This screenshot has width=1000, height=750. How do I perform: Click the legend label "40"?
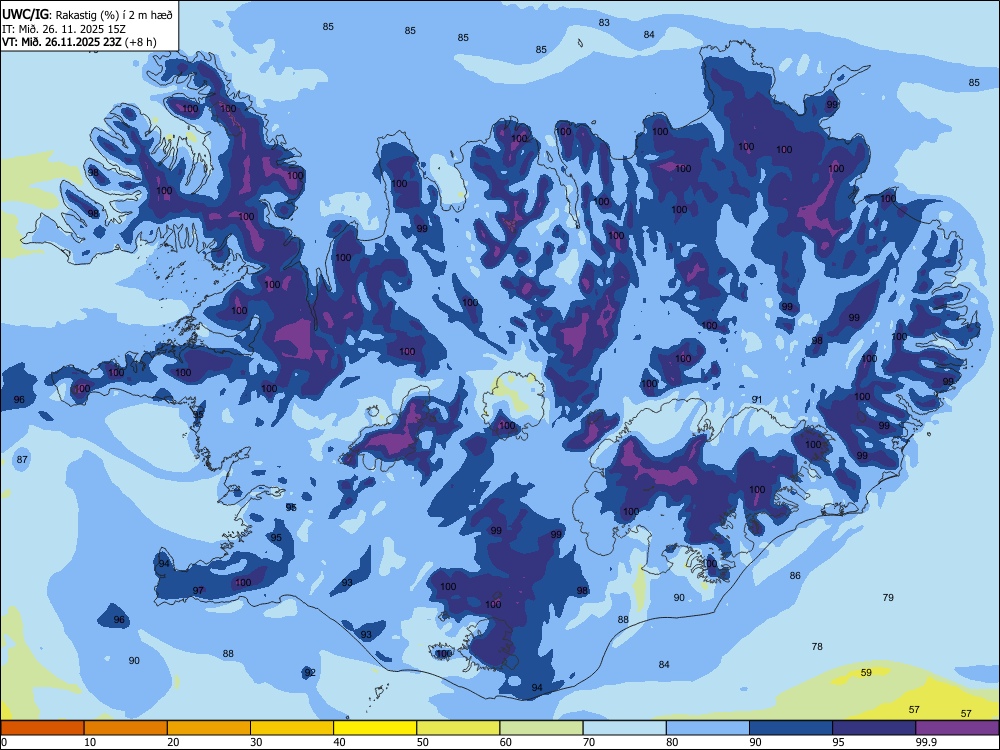(x=339, y=742)
